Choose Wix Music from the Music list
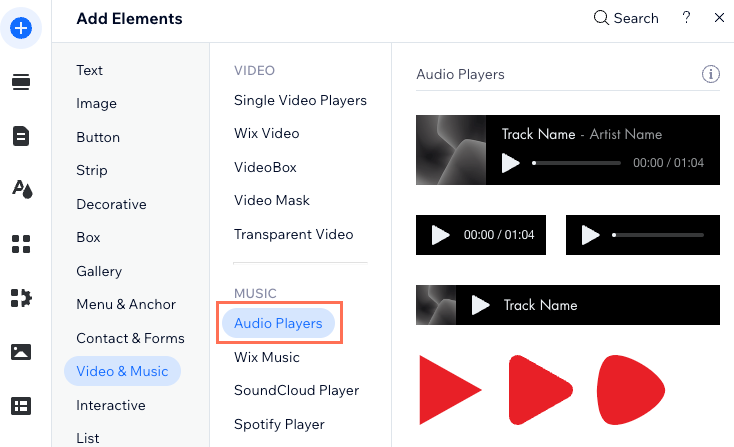734x447 pixels. coord(267,357)
